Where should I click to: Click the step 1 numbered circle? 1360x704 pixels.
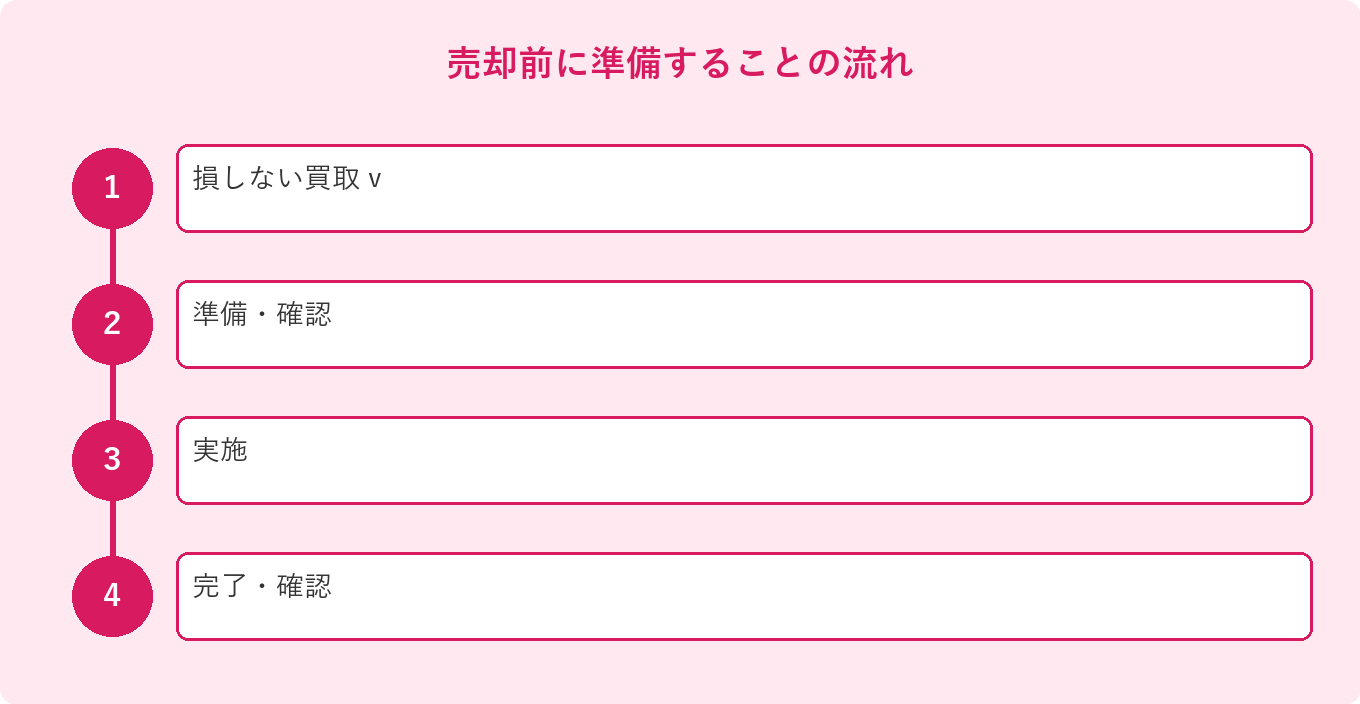coord(112,188)
